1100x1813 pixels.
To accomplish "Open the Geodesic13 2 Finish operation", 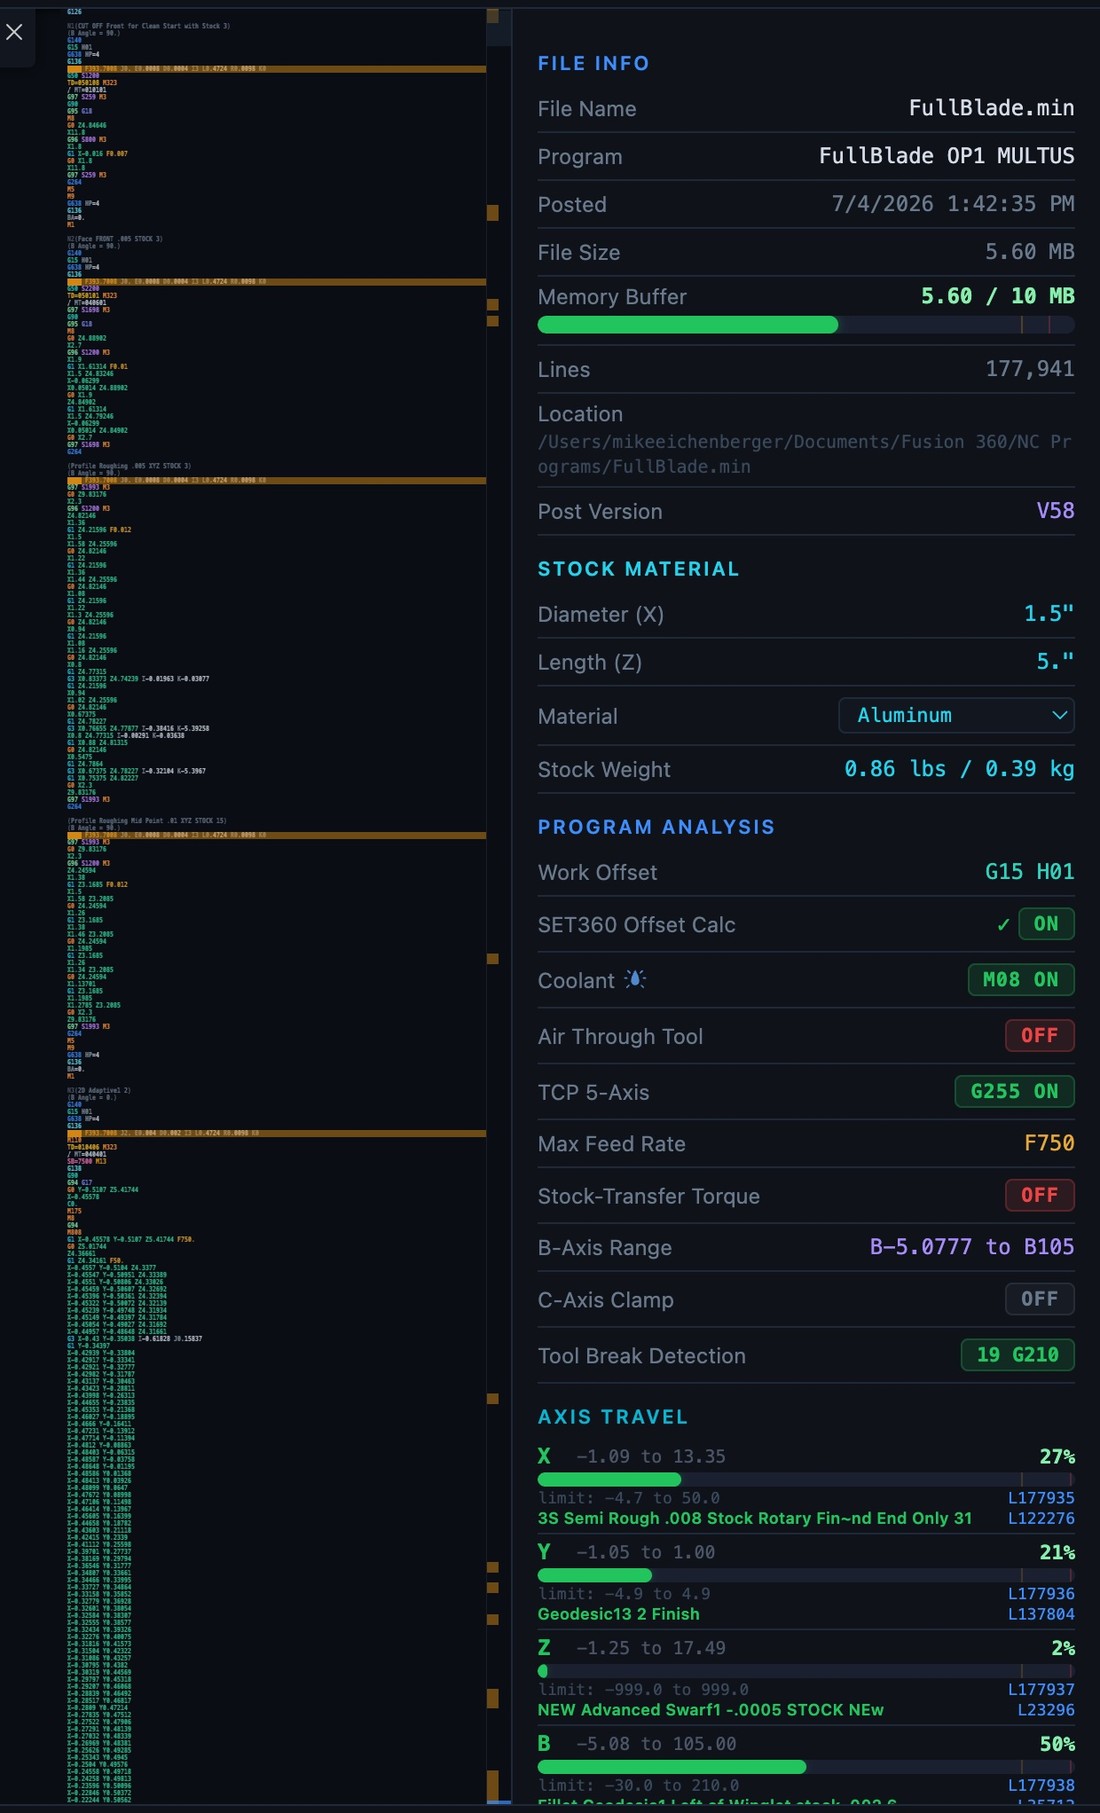I will [619, 1614].
